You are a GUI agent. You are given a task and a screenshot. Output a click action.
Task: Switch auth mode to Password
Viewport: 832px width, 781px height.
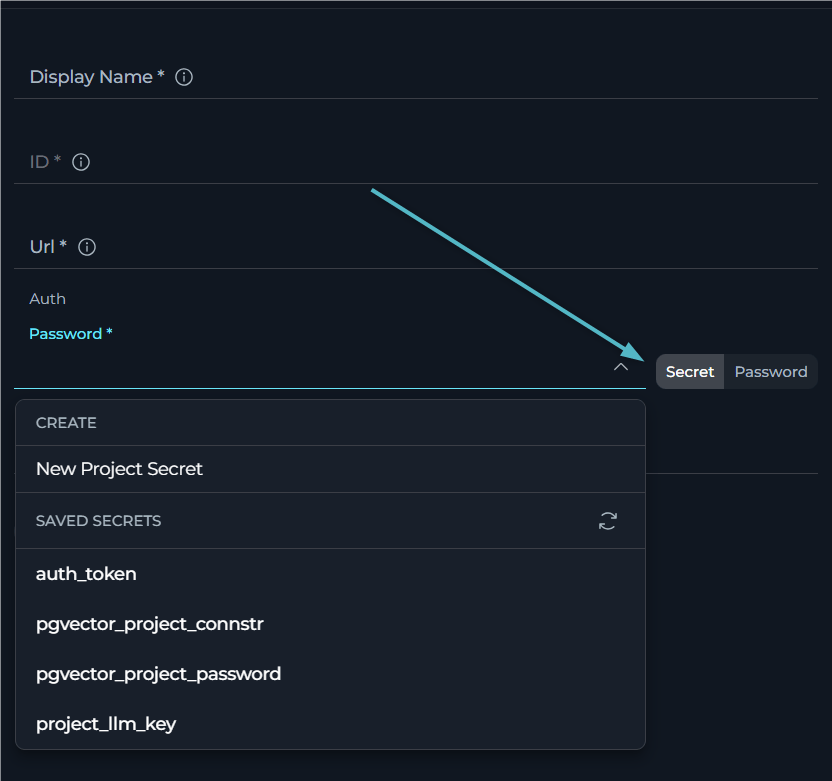click(771, 371)
